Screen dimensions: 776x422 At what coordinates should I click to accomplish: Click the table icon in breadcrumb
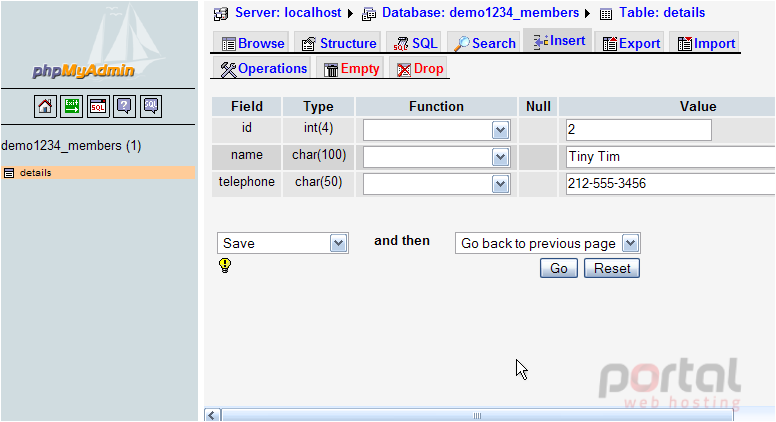click(x=606, y=14)
